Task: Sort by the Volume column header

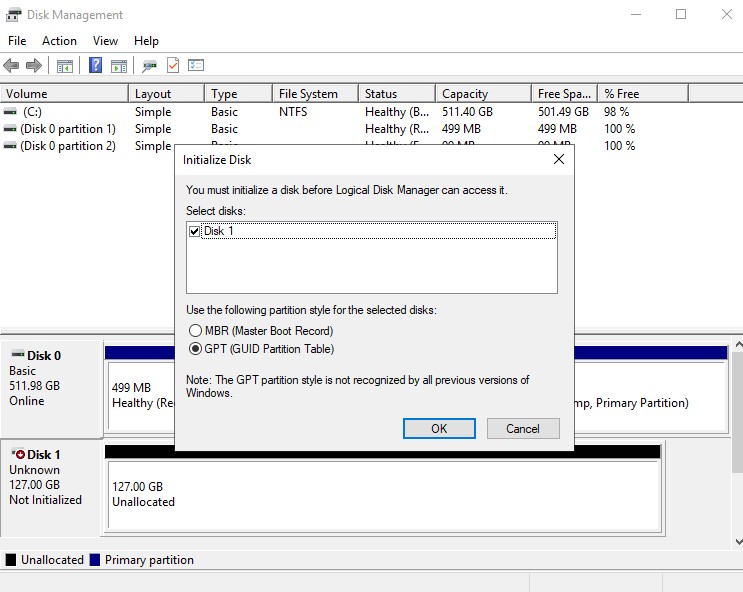Action: click(x=64, y=93)
